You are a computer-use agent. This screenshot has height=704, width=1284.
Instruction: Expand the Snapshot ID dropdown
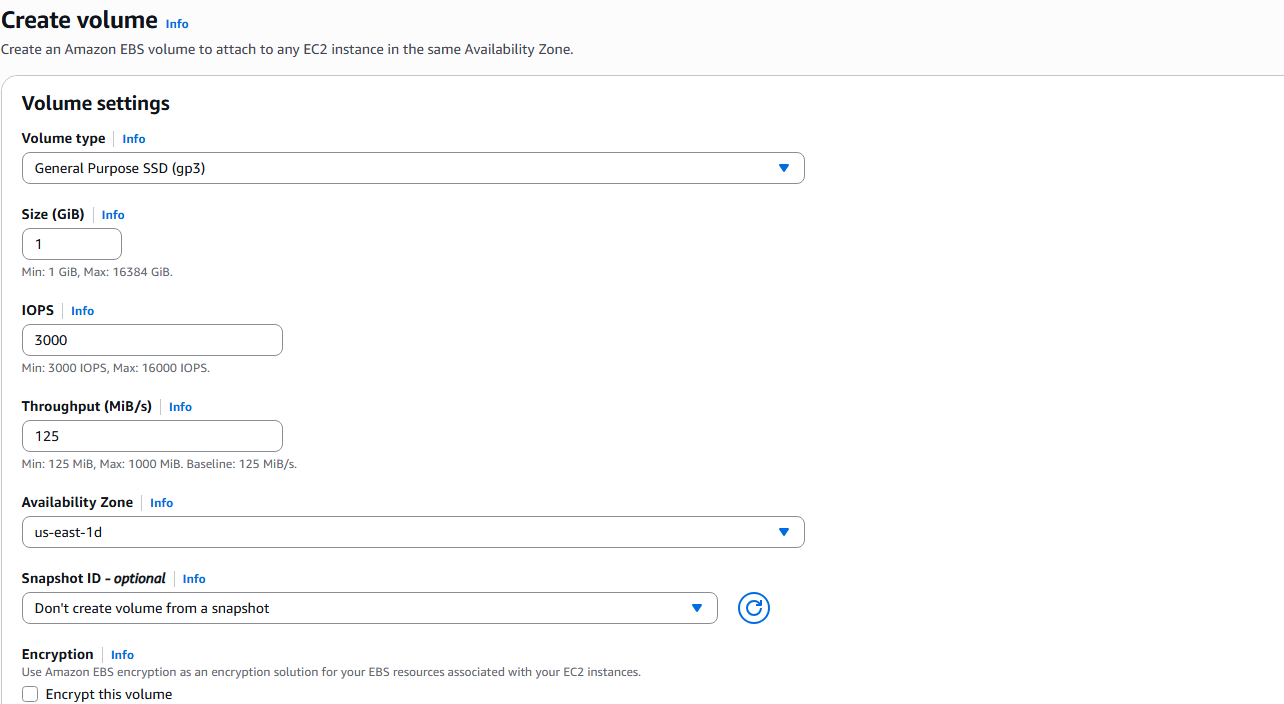point(370,608)
